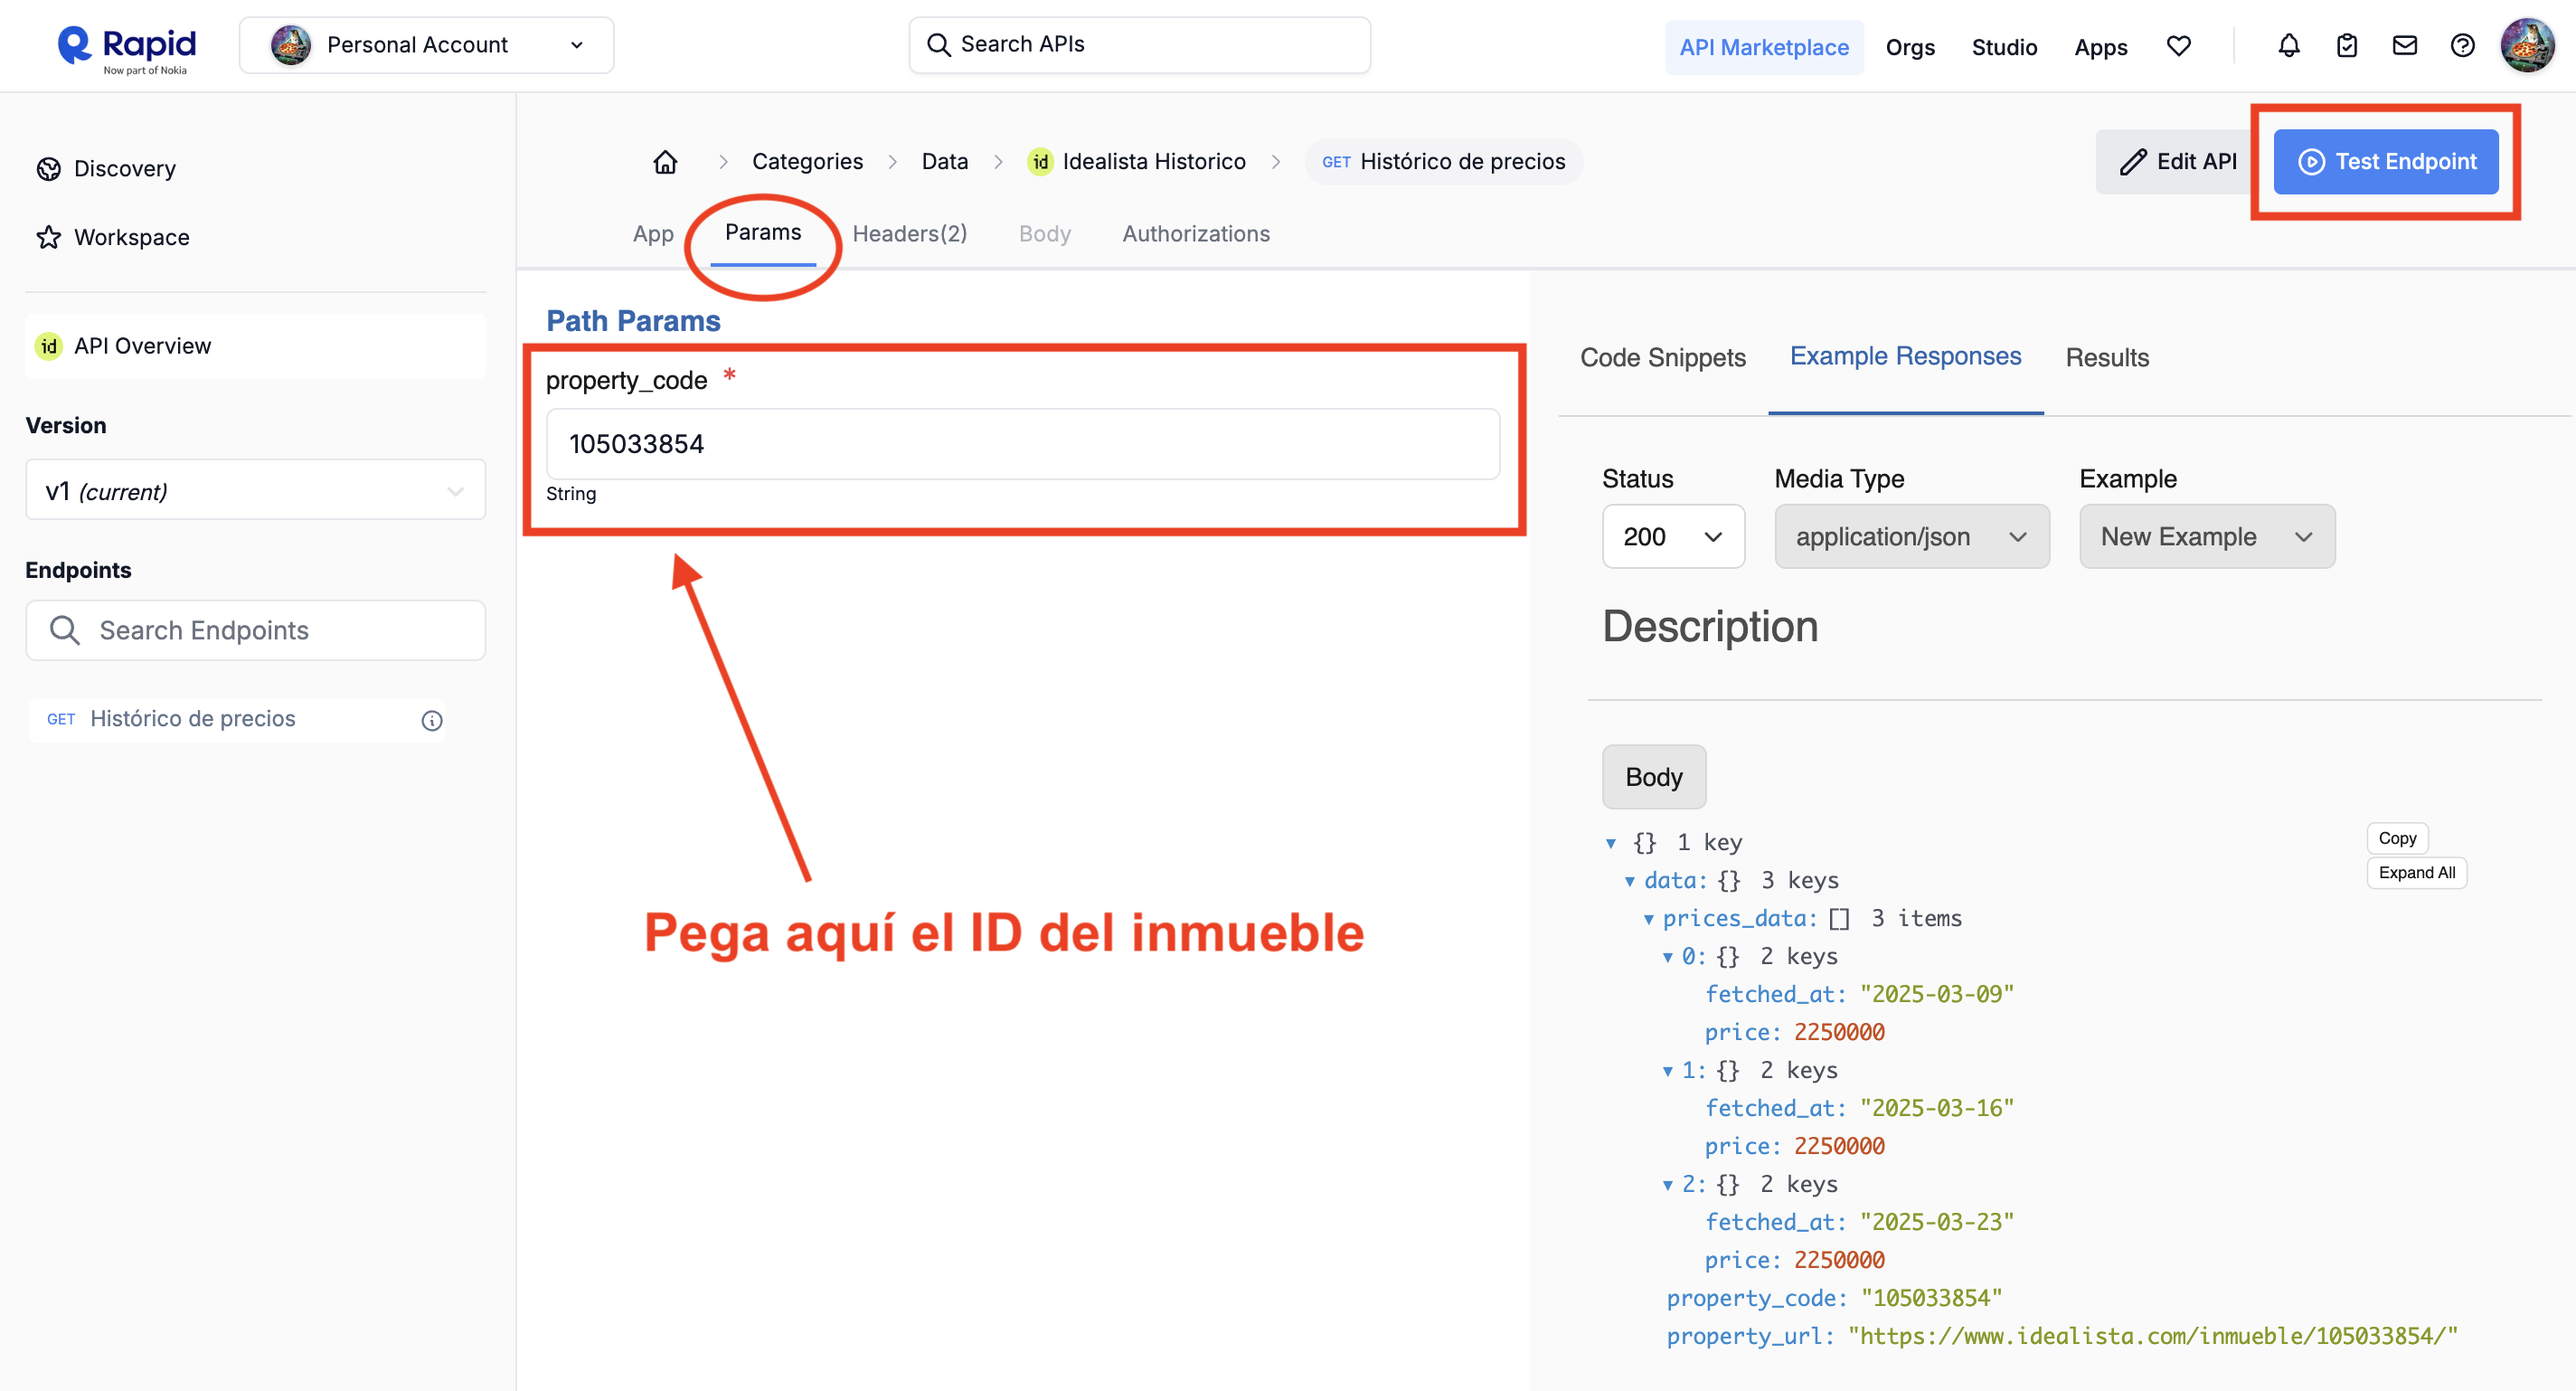Screen dimensions: 2576x1391
Task: Open the Headers(2) tab
Action: [910, 234]
